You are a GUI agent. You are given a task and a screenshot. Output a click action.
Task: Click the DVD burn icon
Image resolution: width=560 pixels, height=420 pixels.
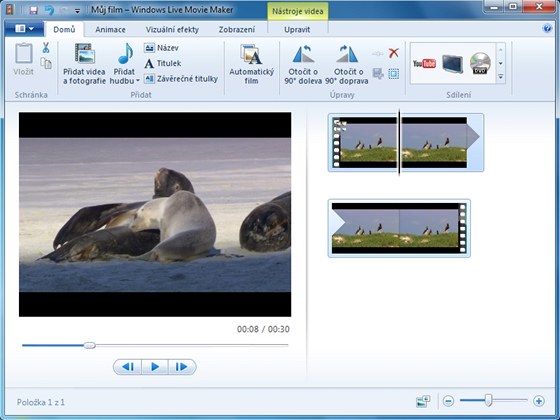click(x=480, y=63)
